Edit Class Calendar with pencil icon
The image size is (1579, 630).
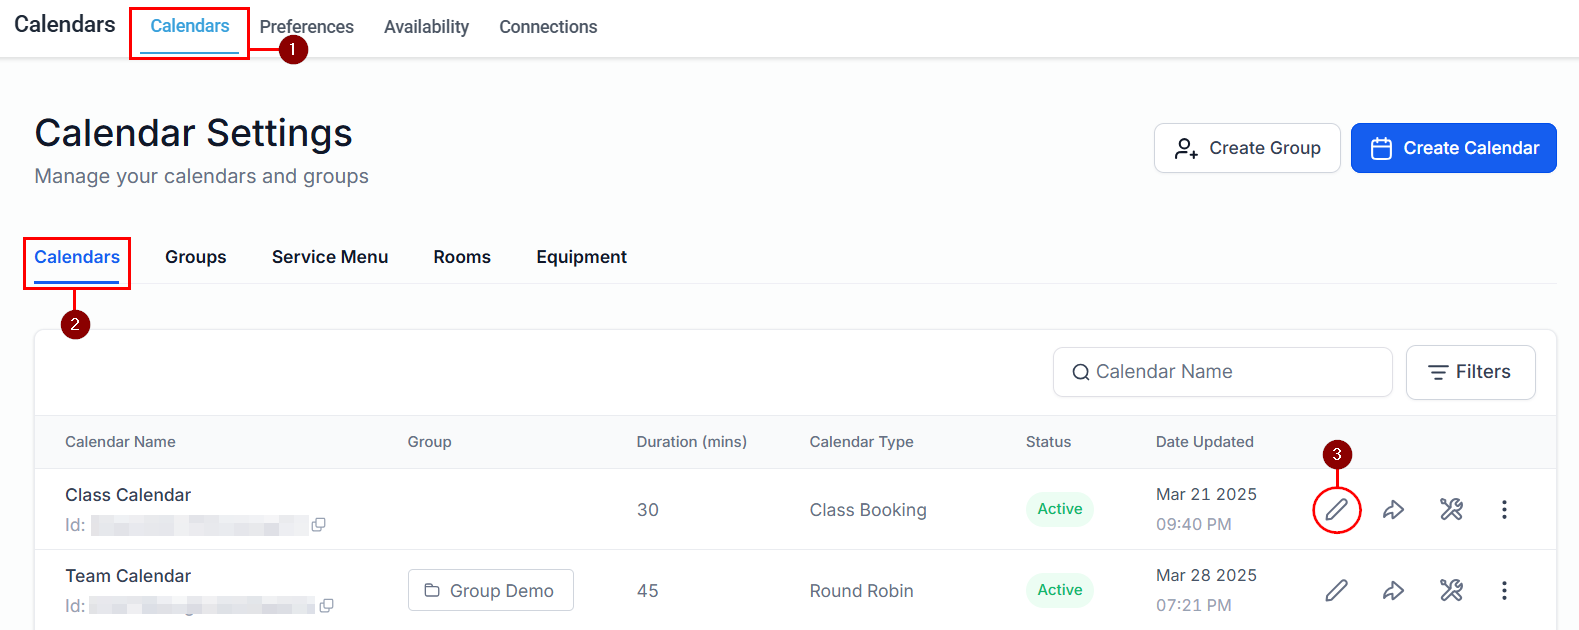(1336, 510)
